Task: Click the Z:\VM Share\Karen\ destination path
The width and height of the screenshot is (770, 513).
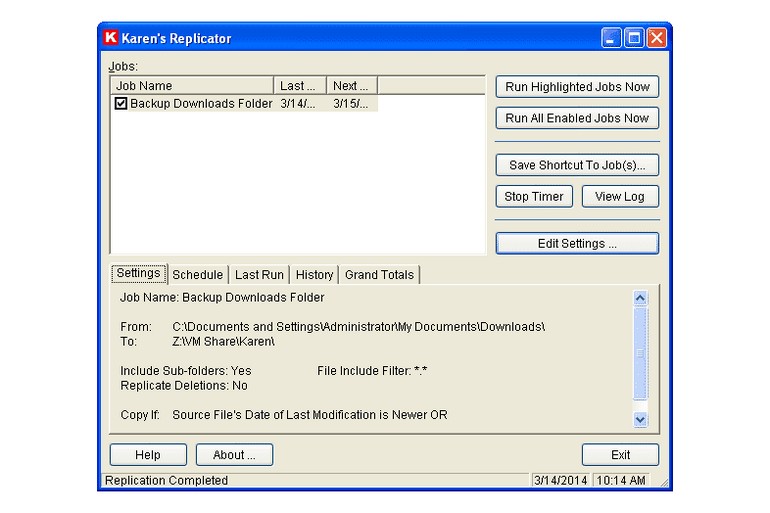Action: point(223,341)
